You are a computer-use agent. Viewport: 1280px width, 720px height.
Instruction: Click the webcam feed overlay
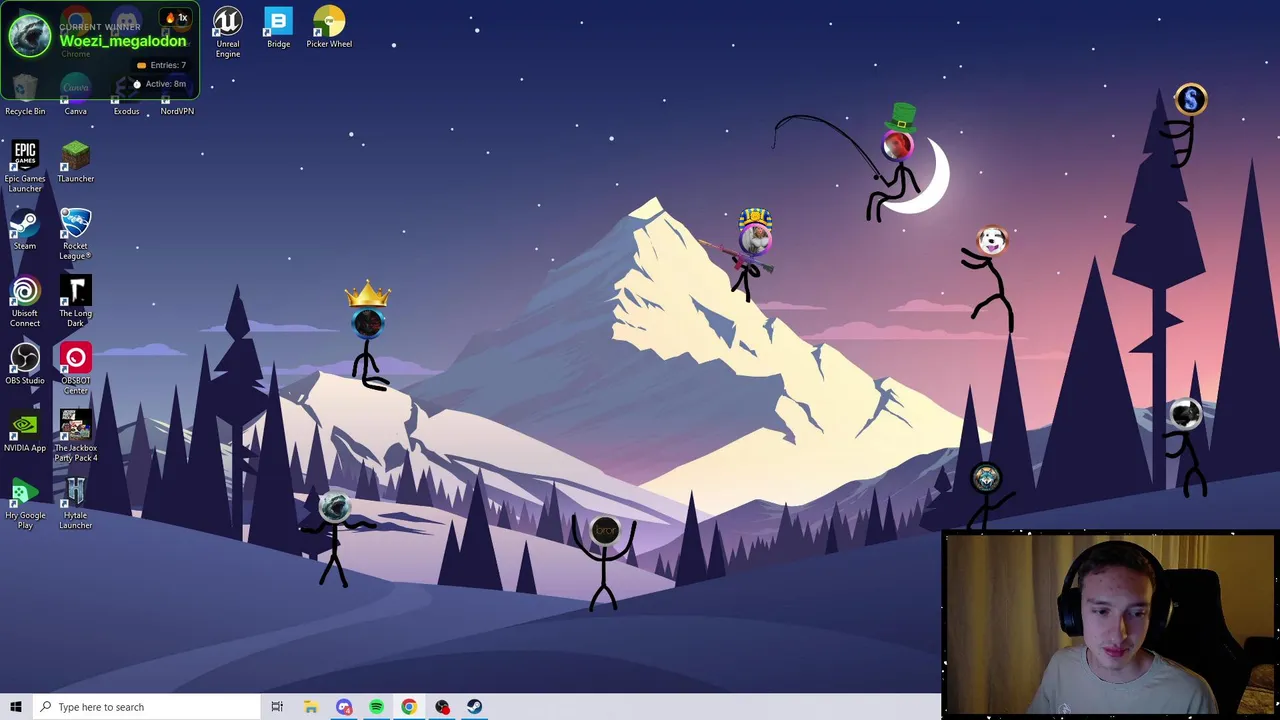click(1110, 624)
